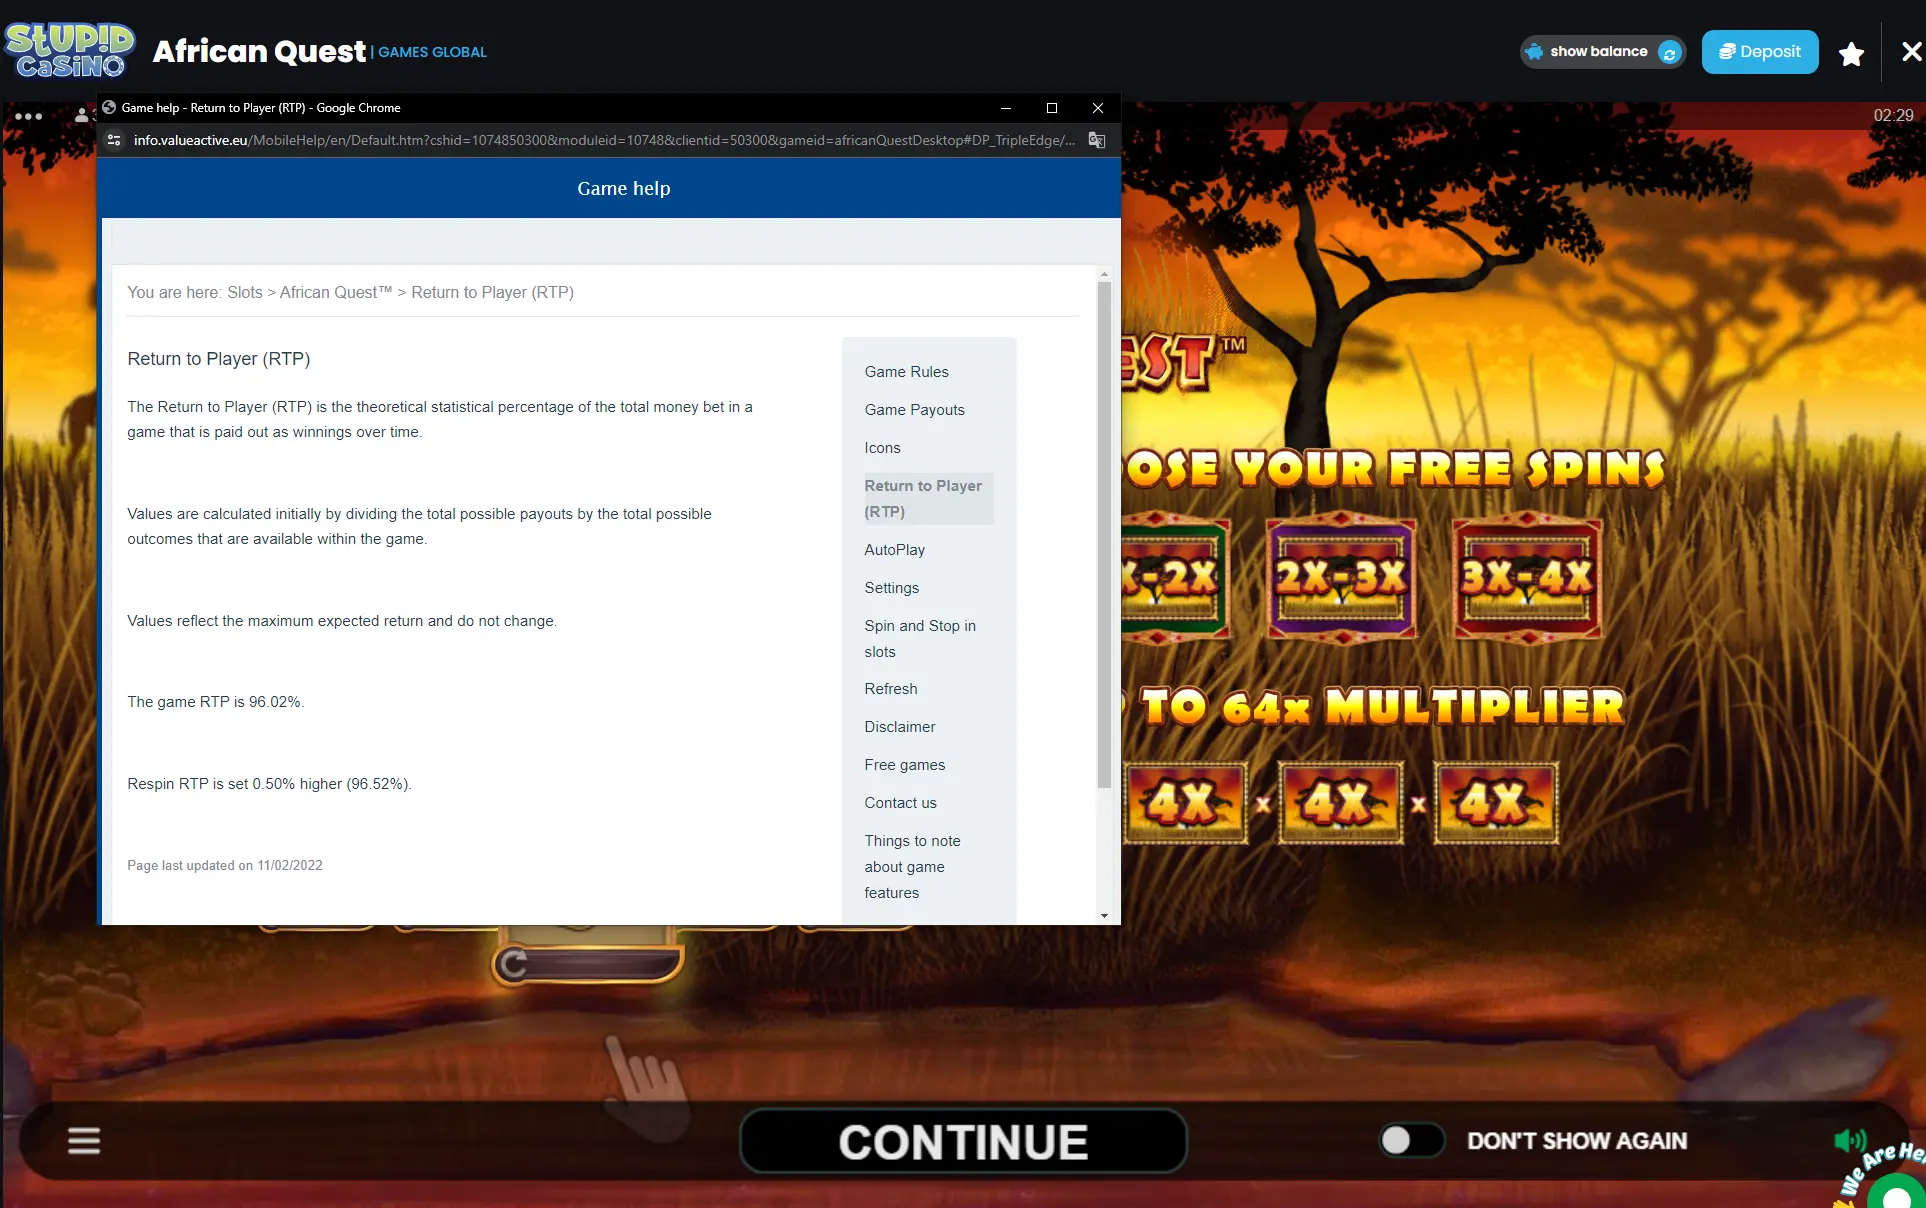Mute sound with the green speaker icon

coord(1850,1140)
